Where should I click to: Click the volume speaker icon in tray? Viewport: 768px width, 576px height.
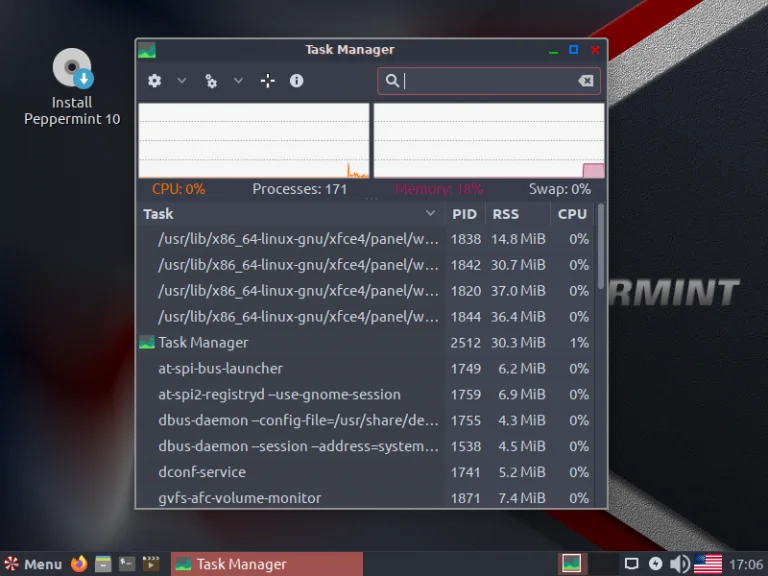[x=679, y=564]
